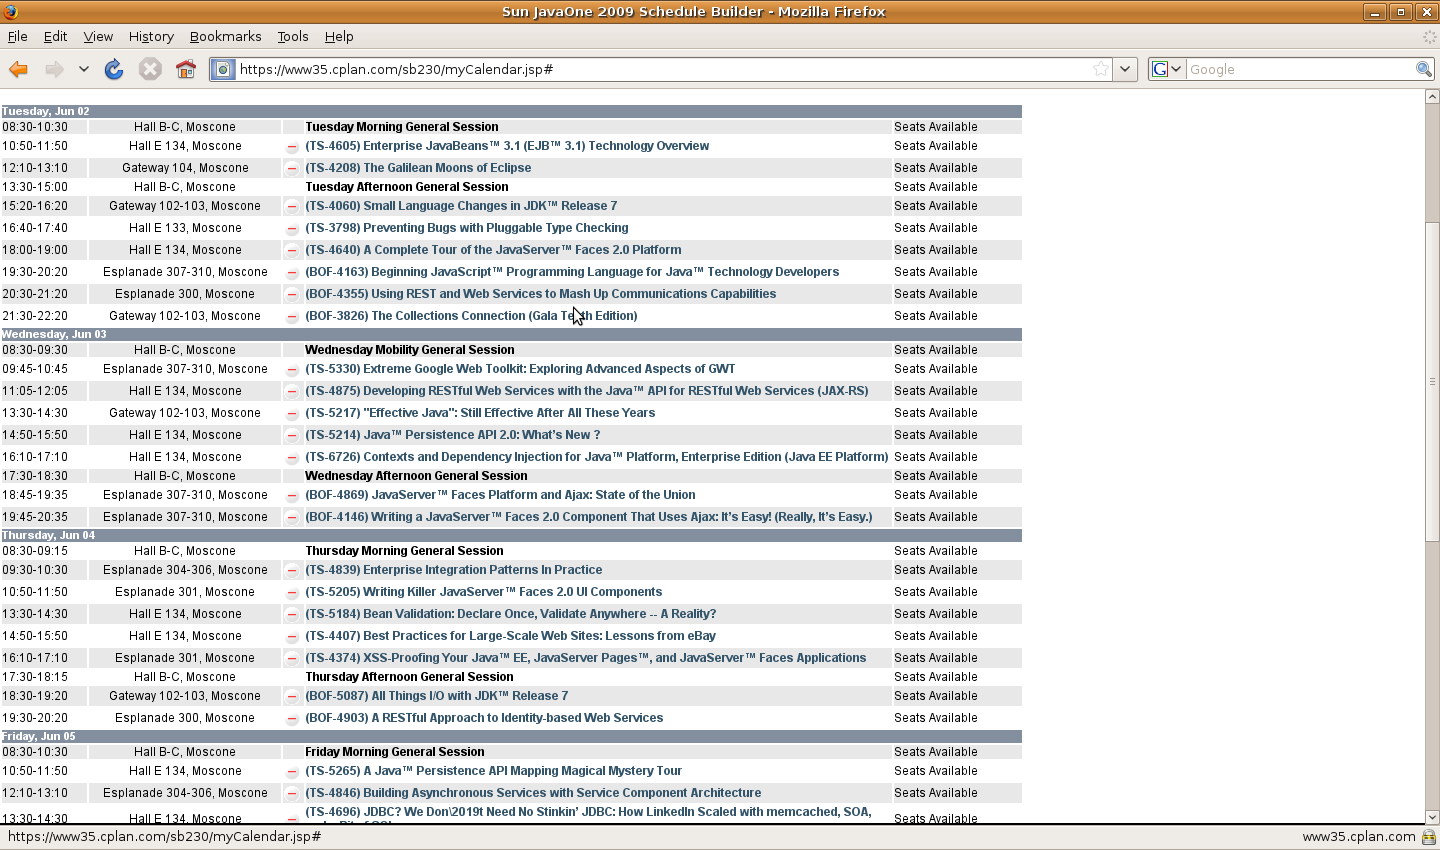Go back using the Back arrow button

[18, 69]
